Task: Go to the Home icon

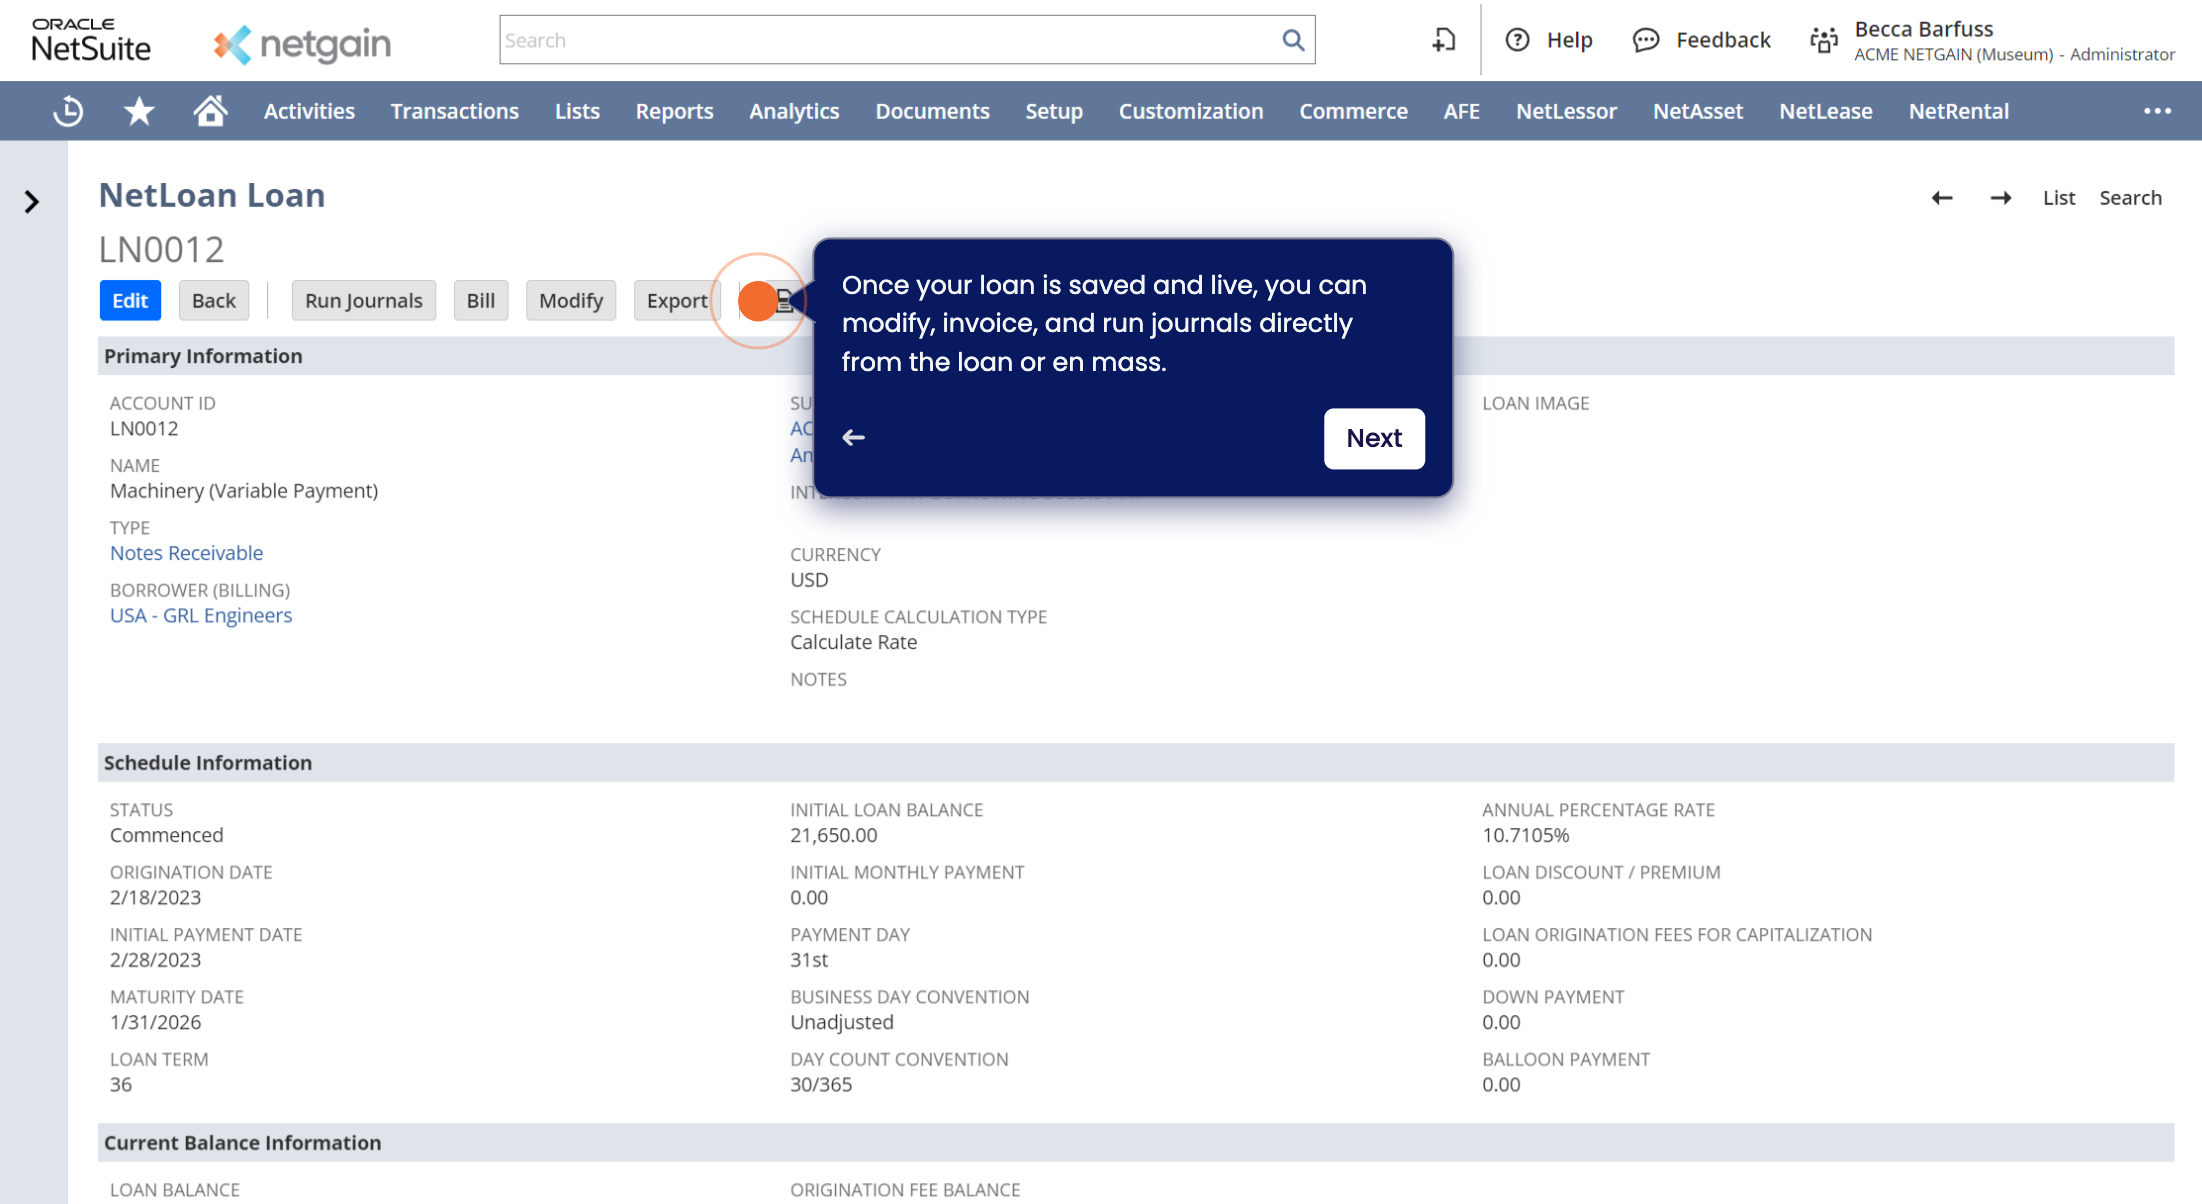Action: pyautogui.click(x=210, y=111)
